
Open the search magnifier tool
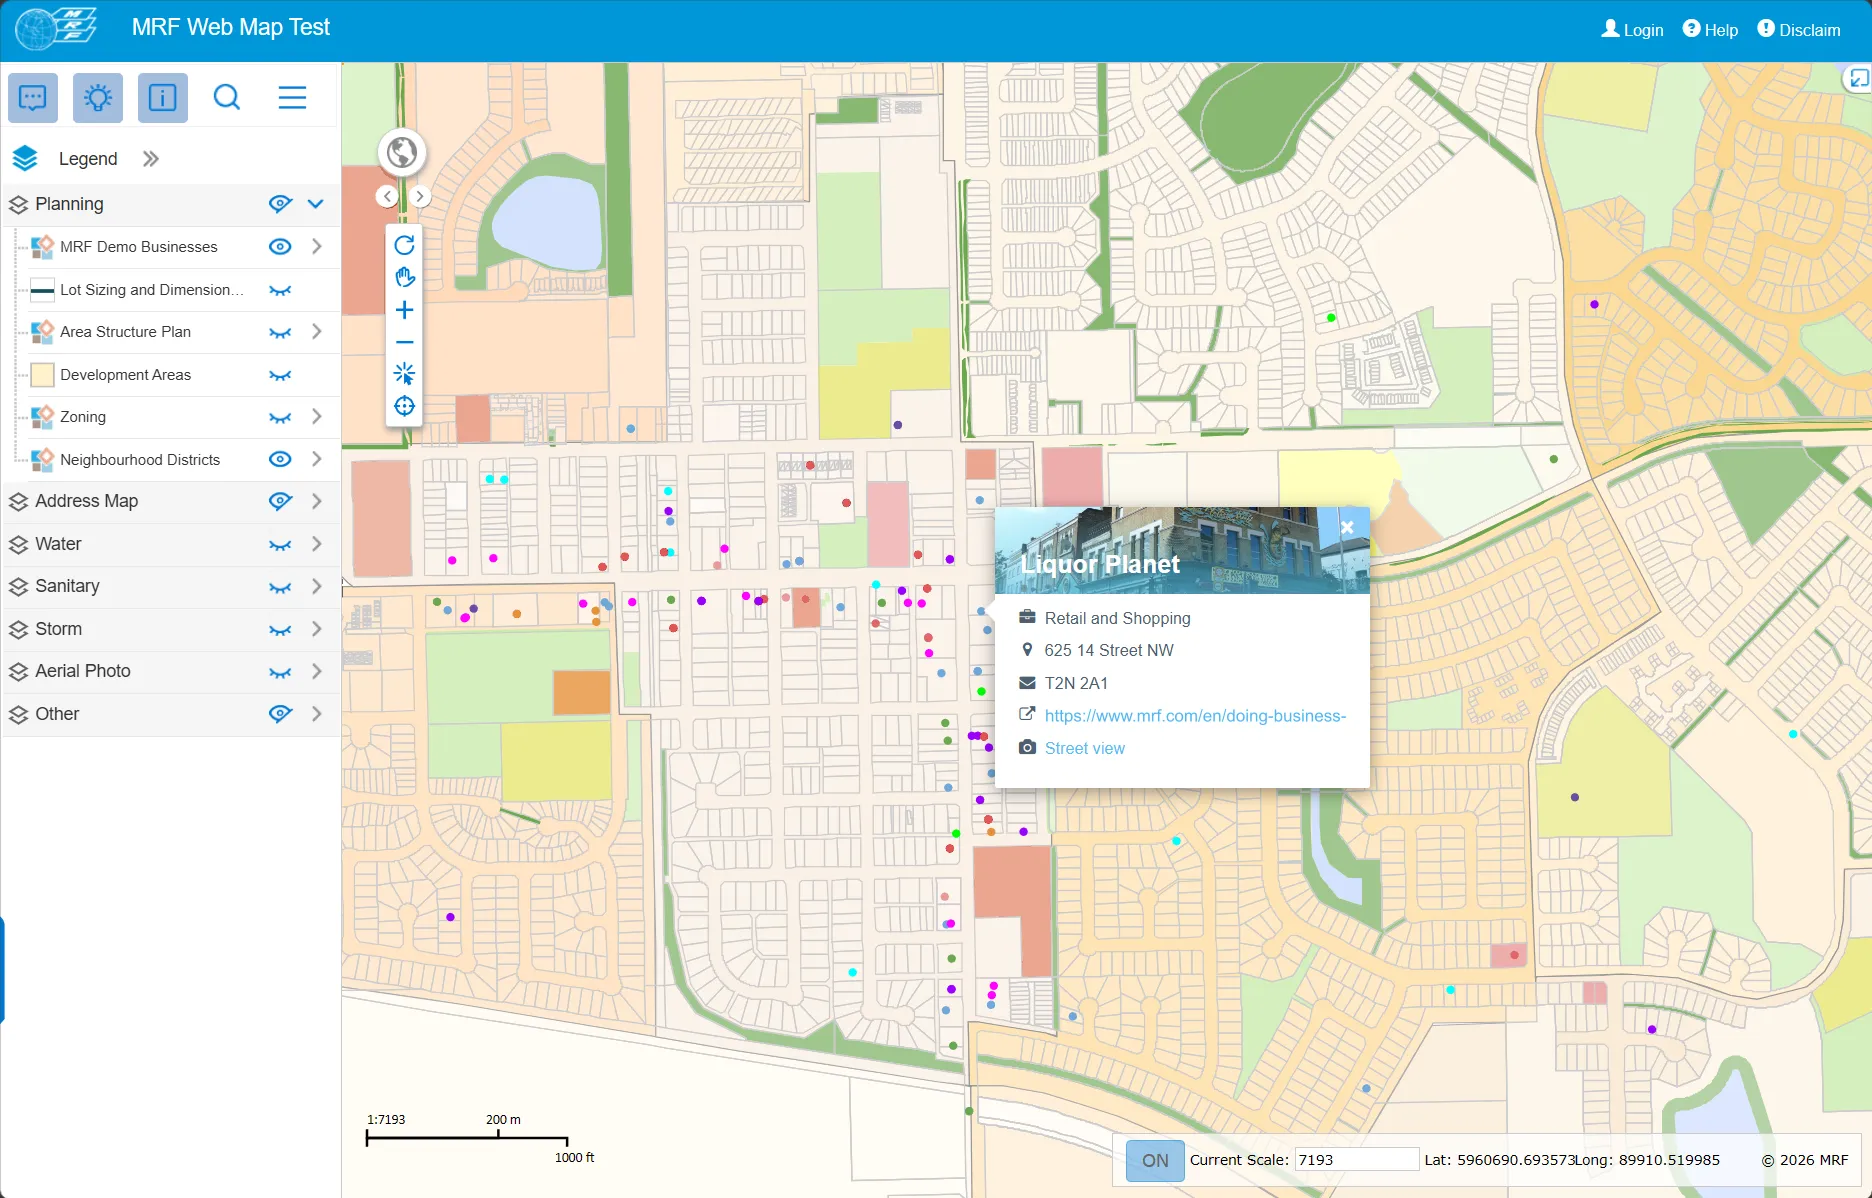point(227,98)
